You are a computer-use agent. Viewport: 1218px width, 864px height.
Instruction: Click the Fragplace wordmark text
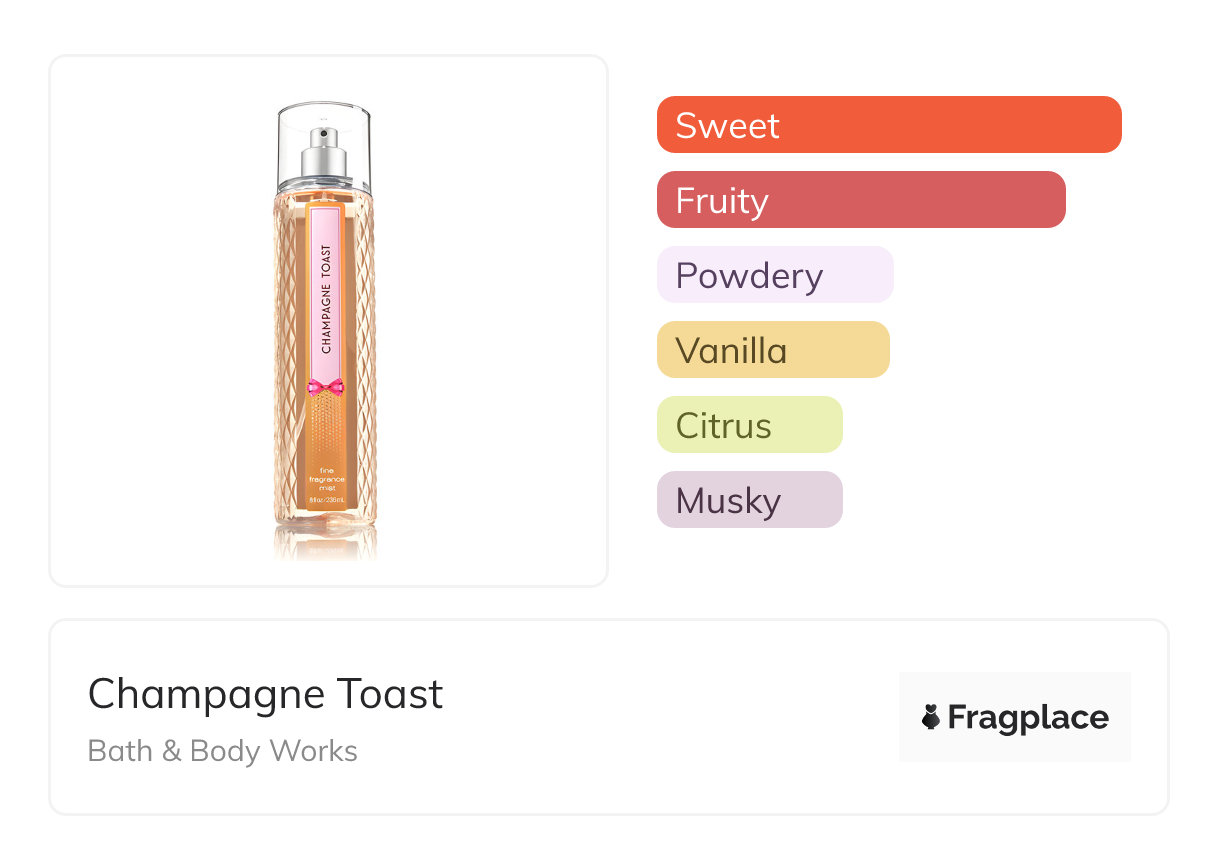(1028, 717)
